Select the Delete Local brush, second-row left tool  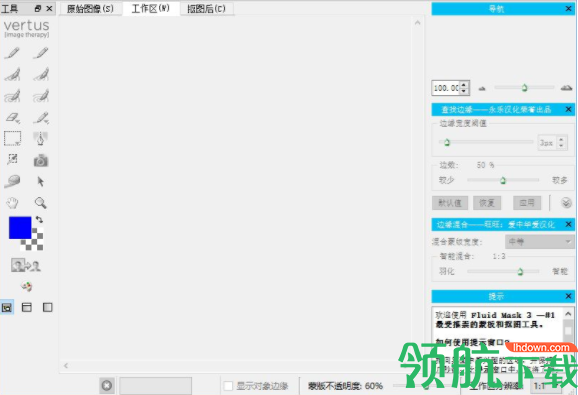(x=12, y=74)
